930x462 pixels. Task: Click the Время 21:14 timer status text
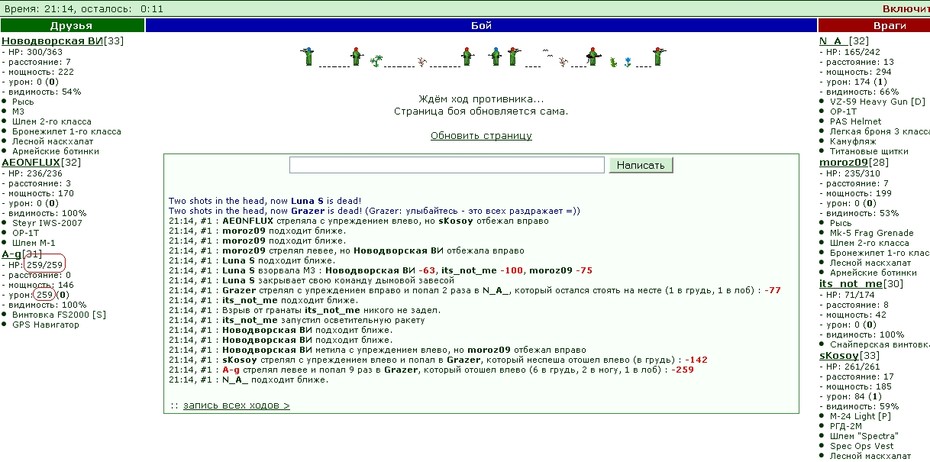[84, 9]
